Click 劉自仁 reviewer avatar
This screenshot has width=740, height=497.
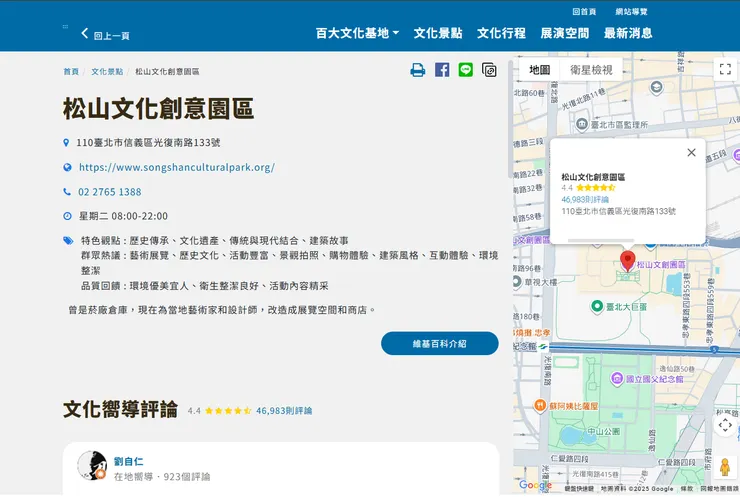point(92,465)
